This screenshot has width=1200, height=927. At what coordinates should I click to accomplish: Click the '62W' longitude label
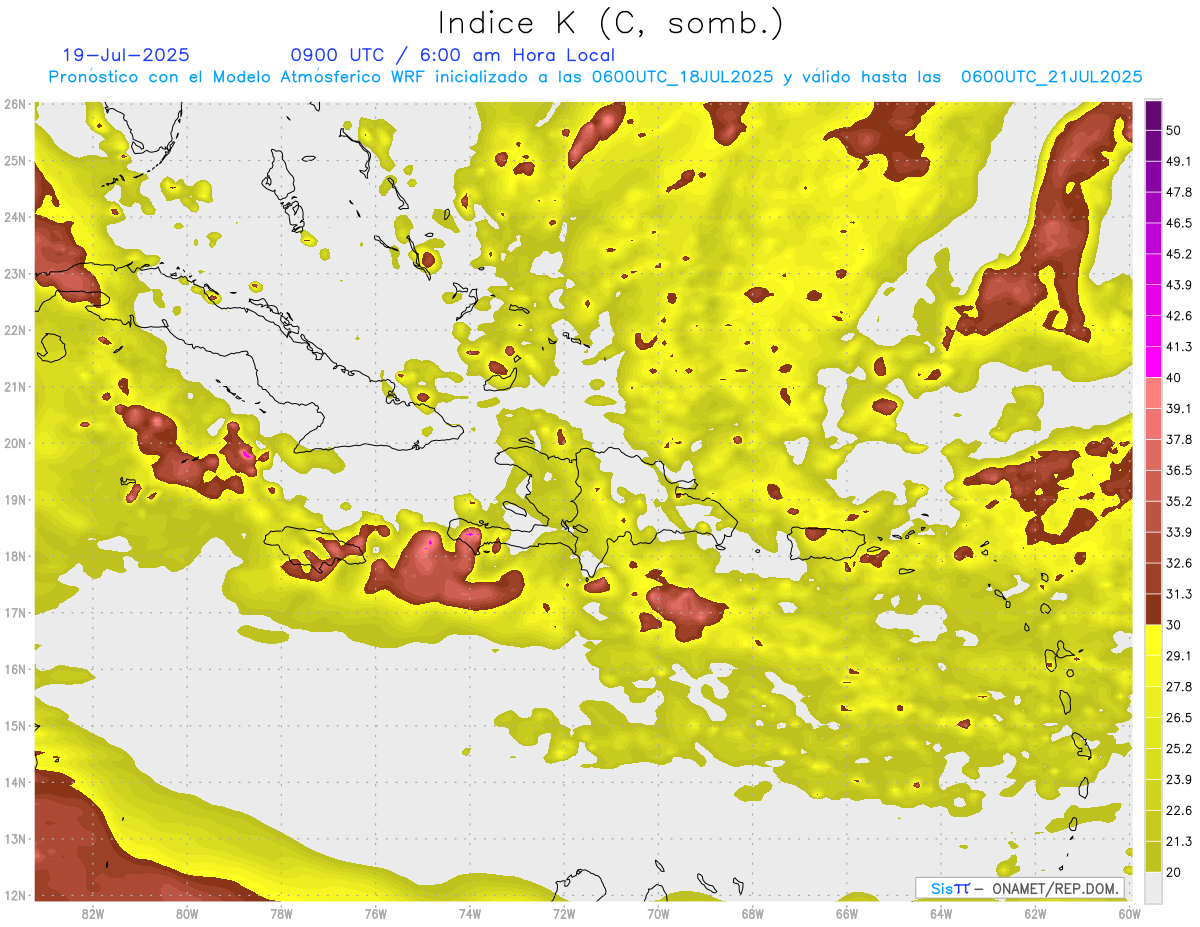[1035, 913]
